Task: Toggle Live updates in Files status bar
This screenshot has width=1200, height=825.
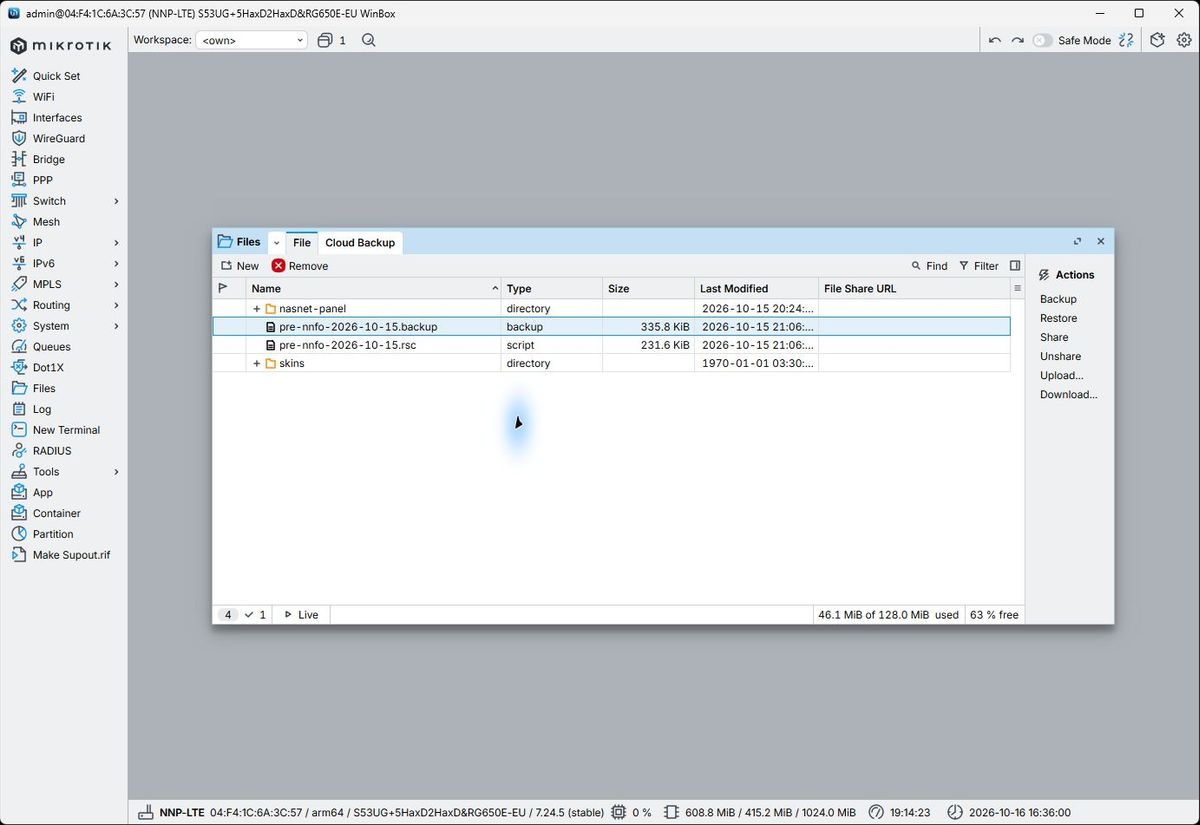Action: tap(301, 615)
